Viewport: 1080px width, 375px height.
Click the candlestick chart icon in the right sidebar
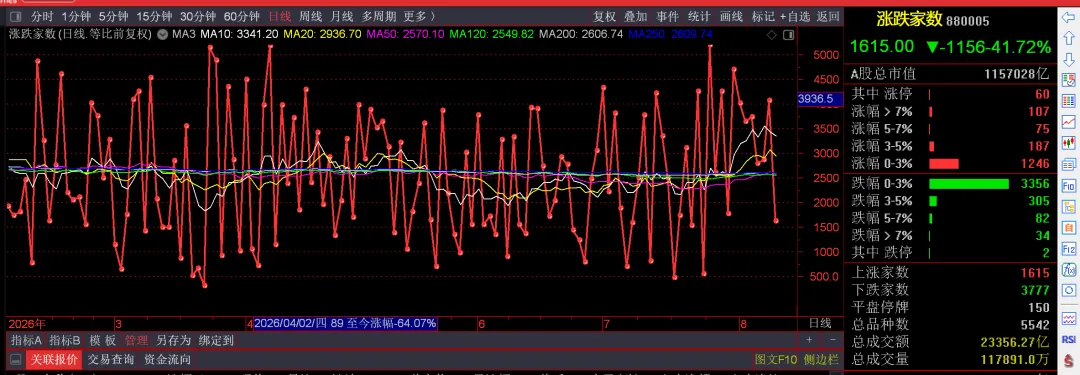pyautogui.click(x=1069, y=143)
